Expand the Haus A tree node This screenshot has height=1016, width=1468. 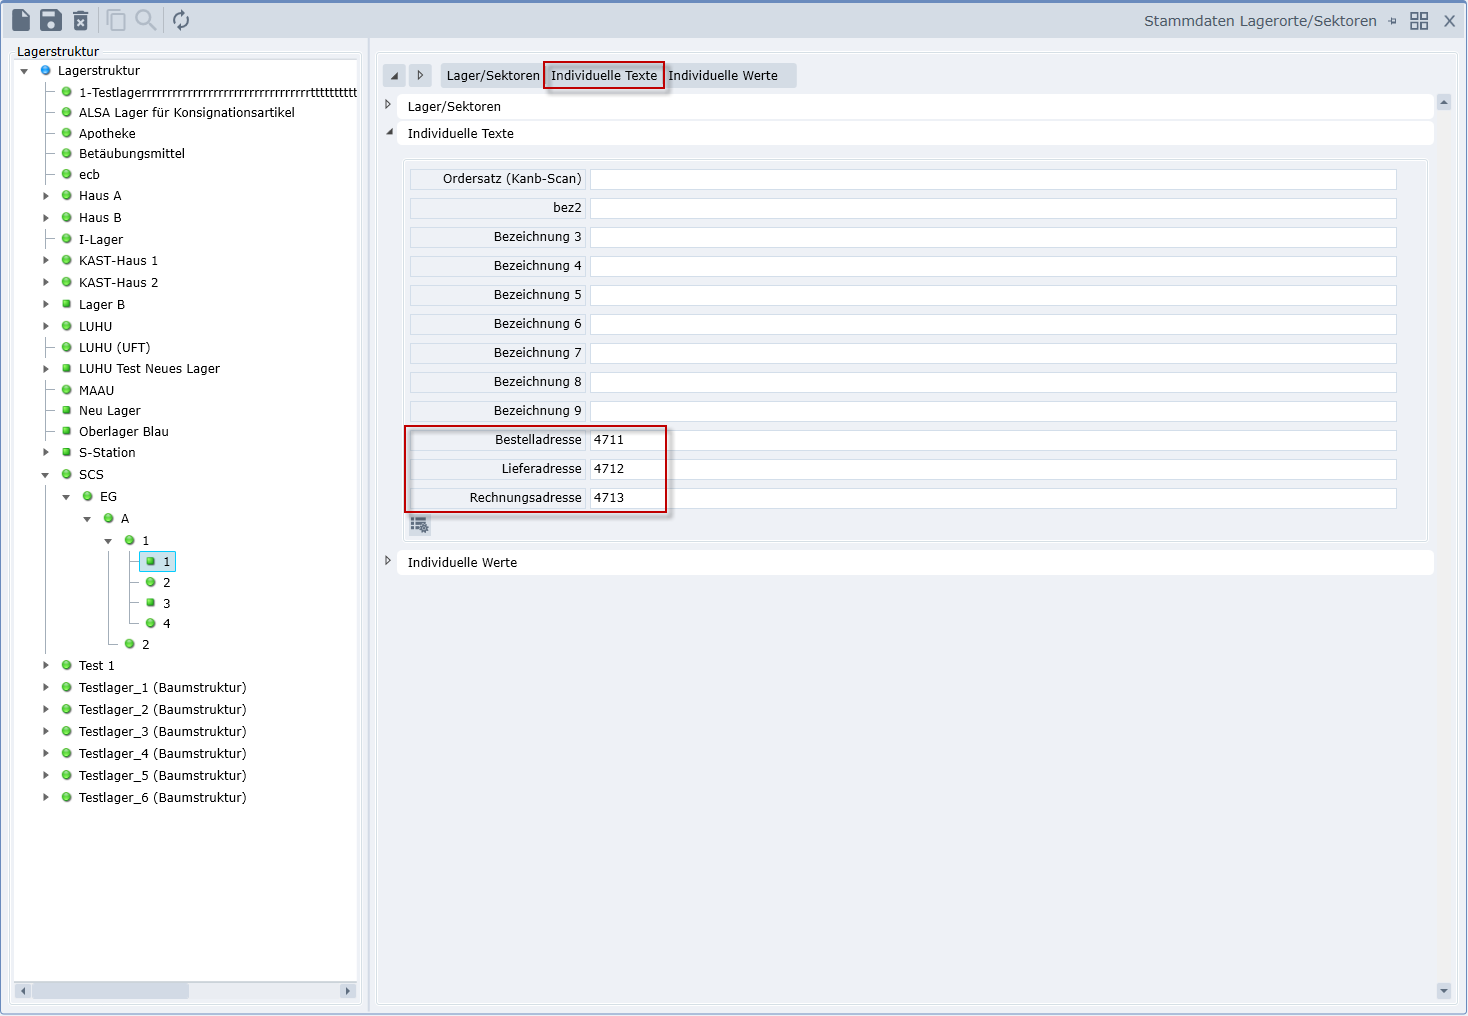[46, 196]
